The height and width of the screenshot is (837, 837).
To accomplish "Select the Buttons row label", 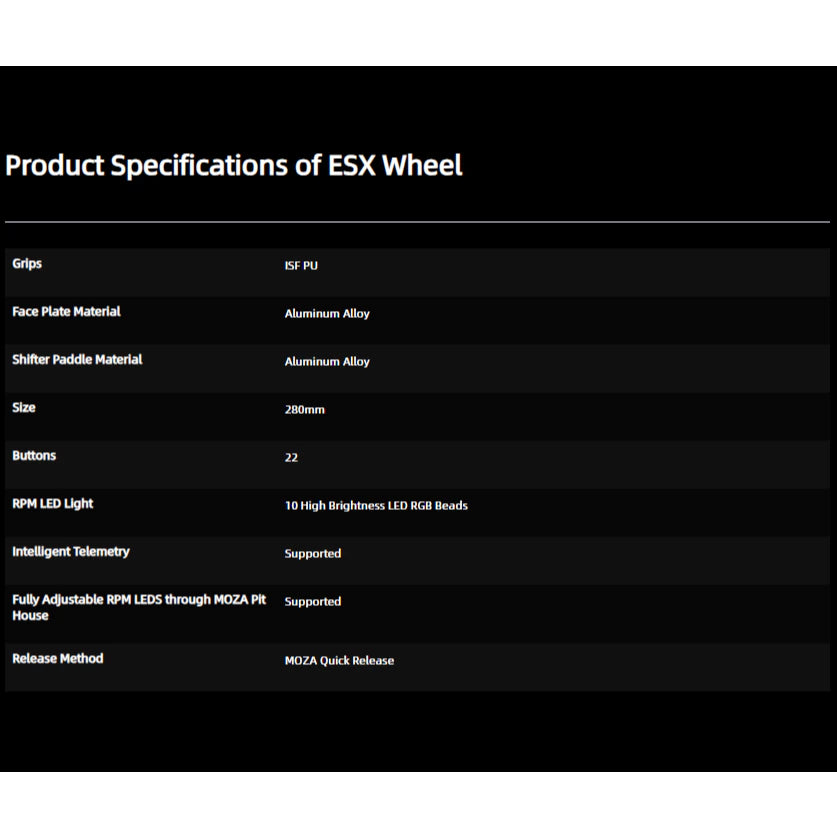I will tap(34, 456).
